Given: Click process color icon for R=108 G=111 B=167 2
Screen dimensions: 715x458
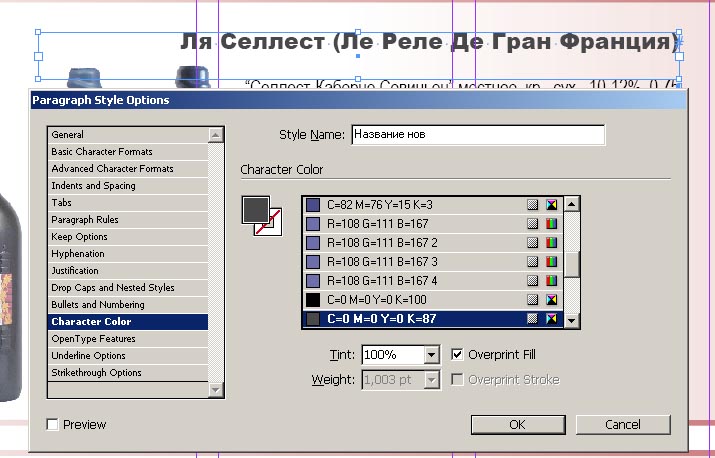Looking at the screenshot, I should click(533, 243).
